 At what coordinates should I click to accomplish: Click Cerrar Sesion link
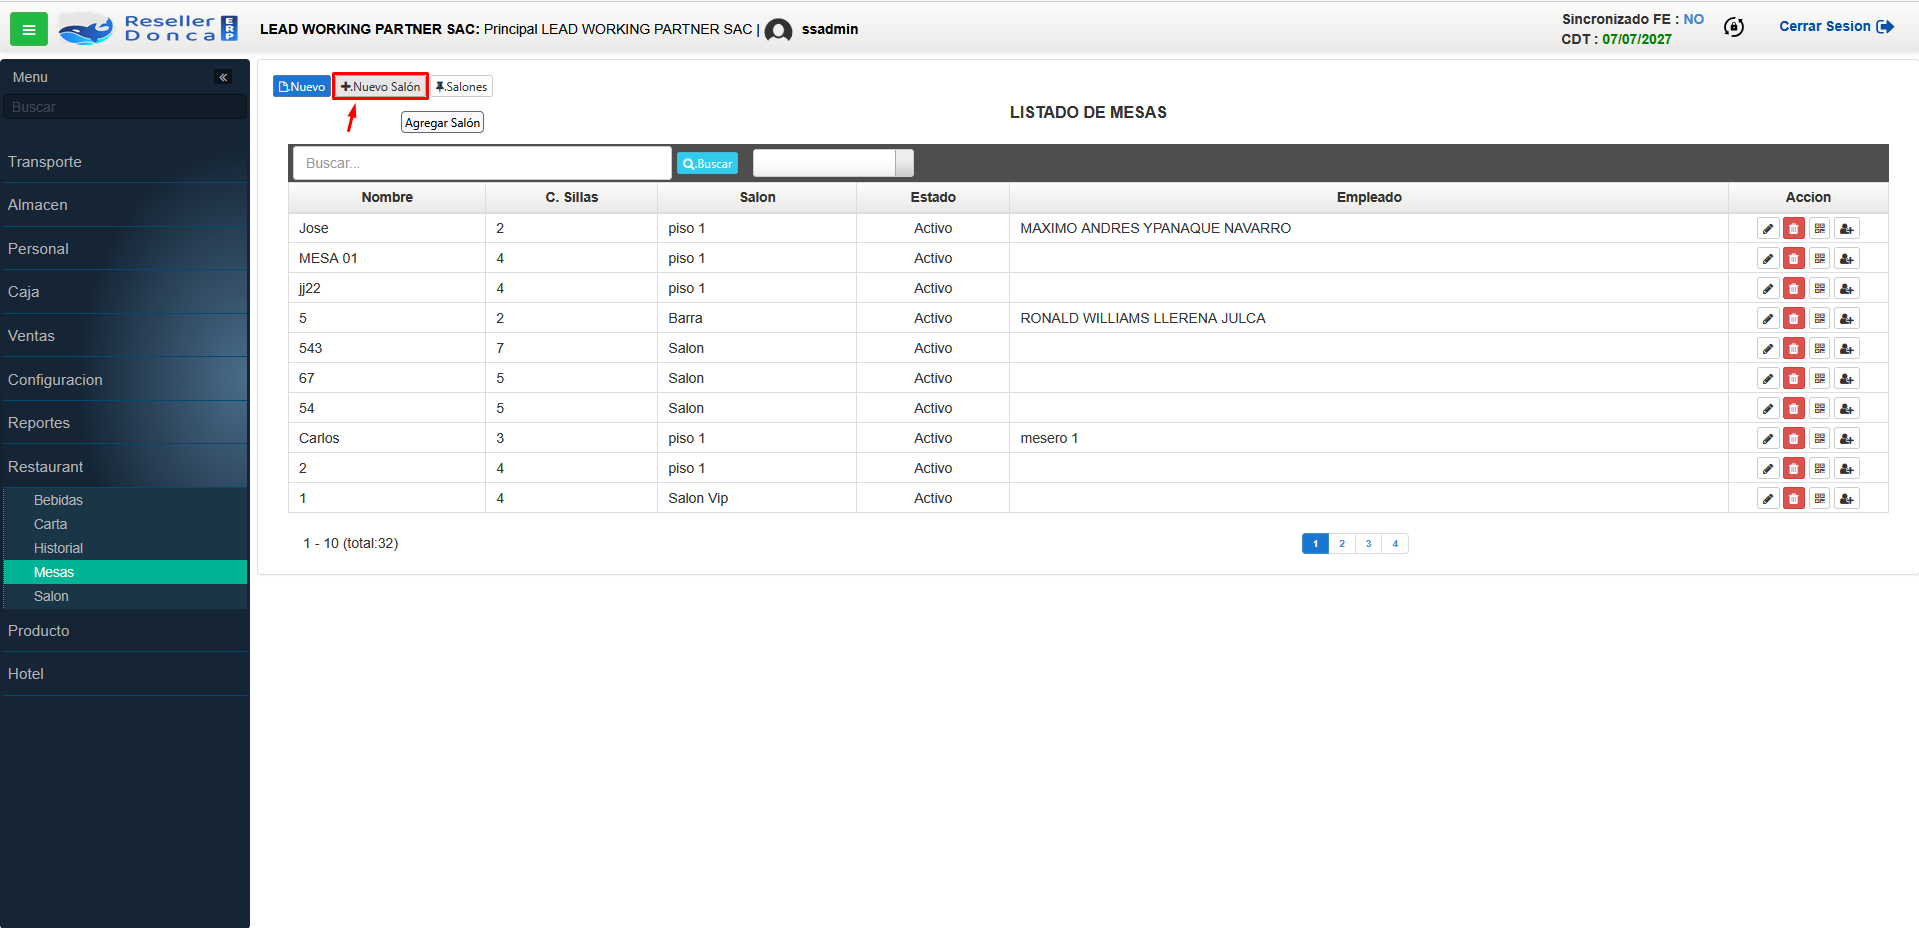[1836, 27]
